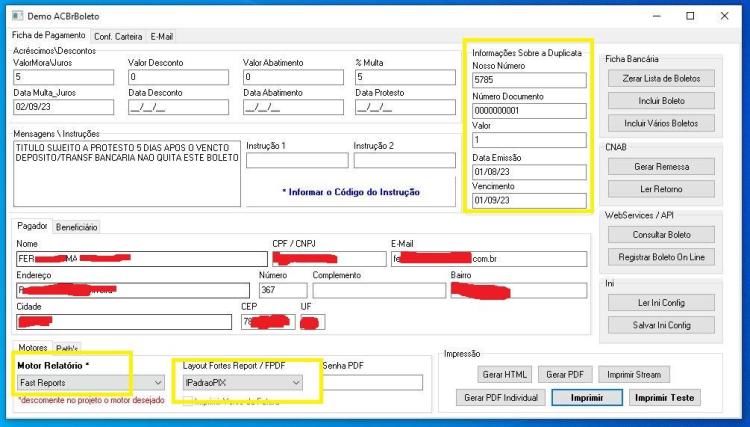Click the CEP field
This screenshot has height=427, width=750.
(268, 322)
